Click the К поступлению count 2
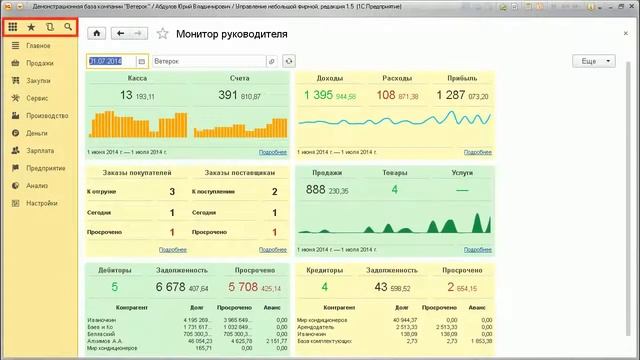The height and width of the screenshot is (360, 640). tap(275, 192)
